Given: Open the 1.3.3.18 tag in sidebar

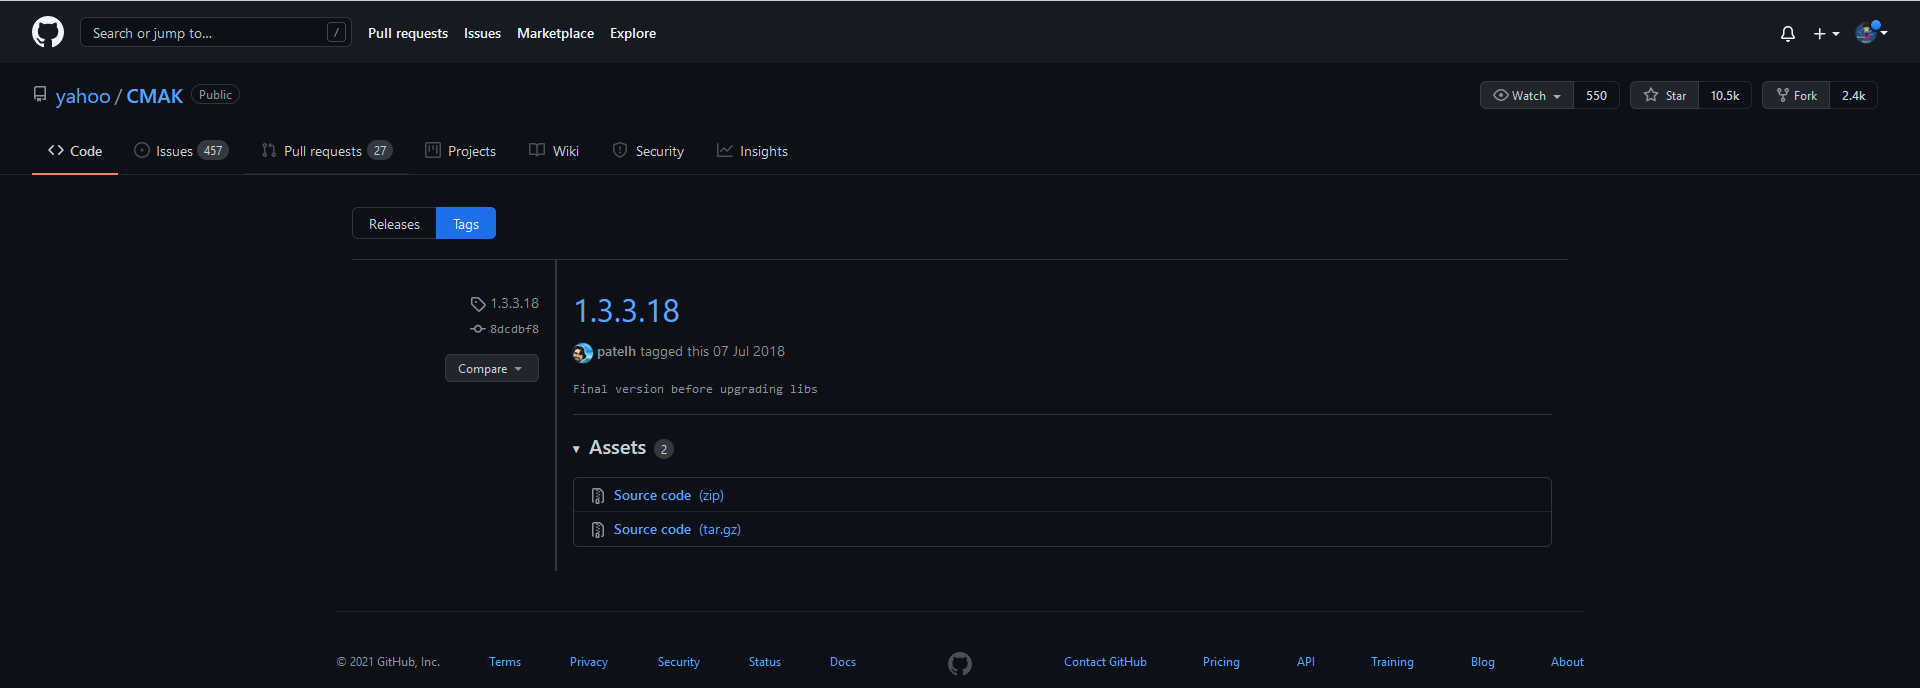Looking at the screenshot, I should (x=505, y=303).
